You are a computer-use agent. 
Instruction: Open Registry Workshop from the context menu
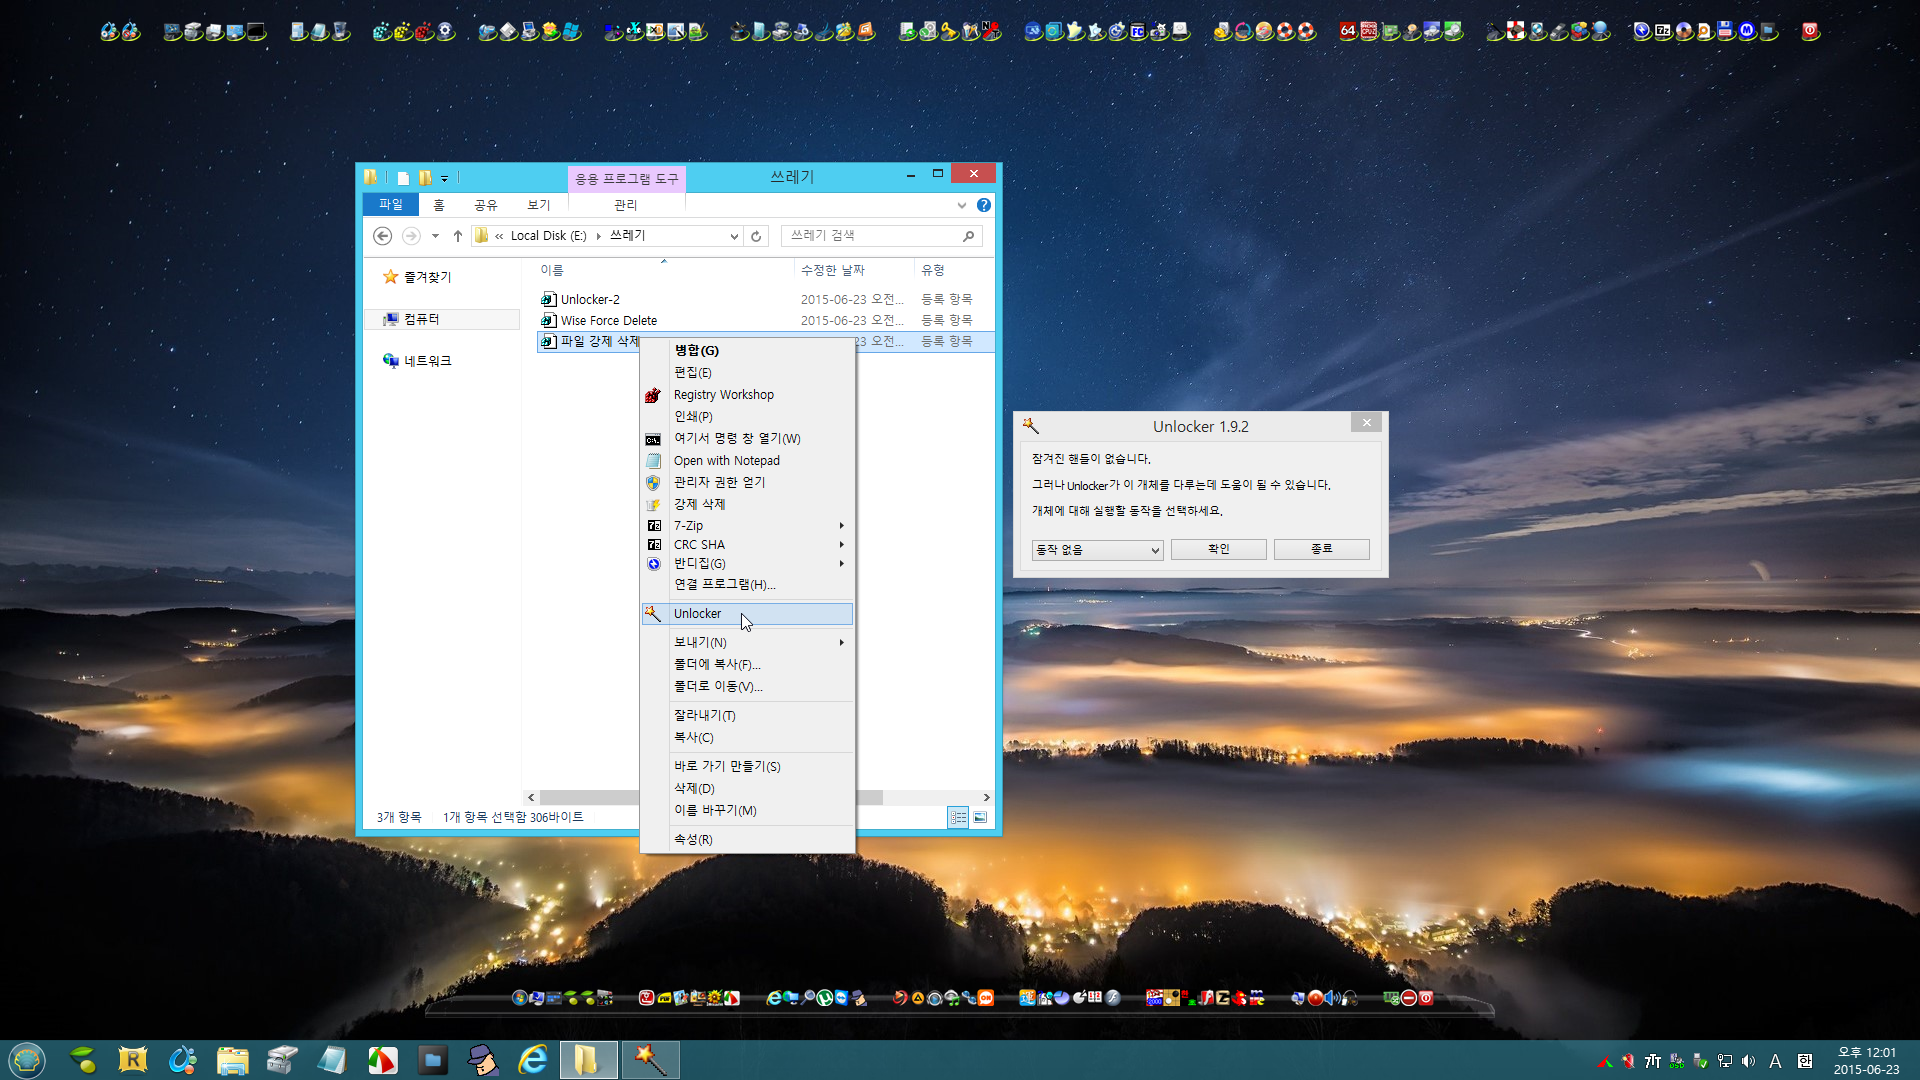pyautogui.click(x=747, y=395)
